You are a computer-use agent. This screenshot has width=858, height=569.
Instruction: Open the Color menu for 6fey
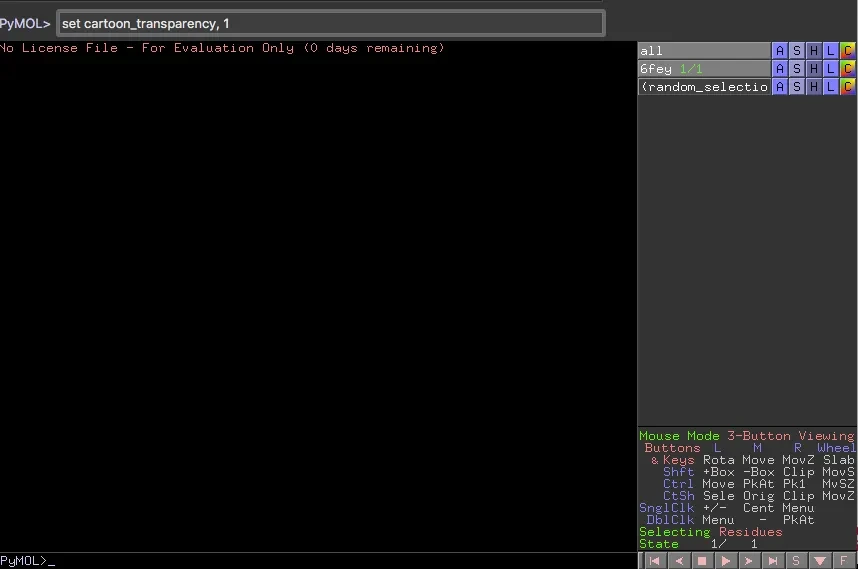[x=848, y=69]
